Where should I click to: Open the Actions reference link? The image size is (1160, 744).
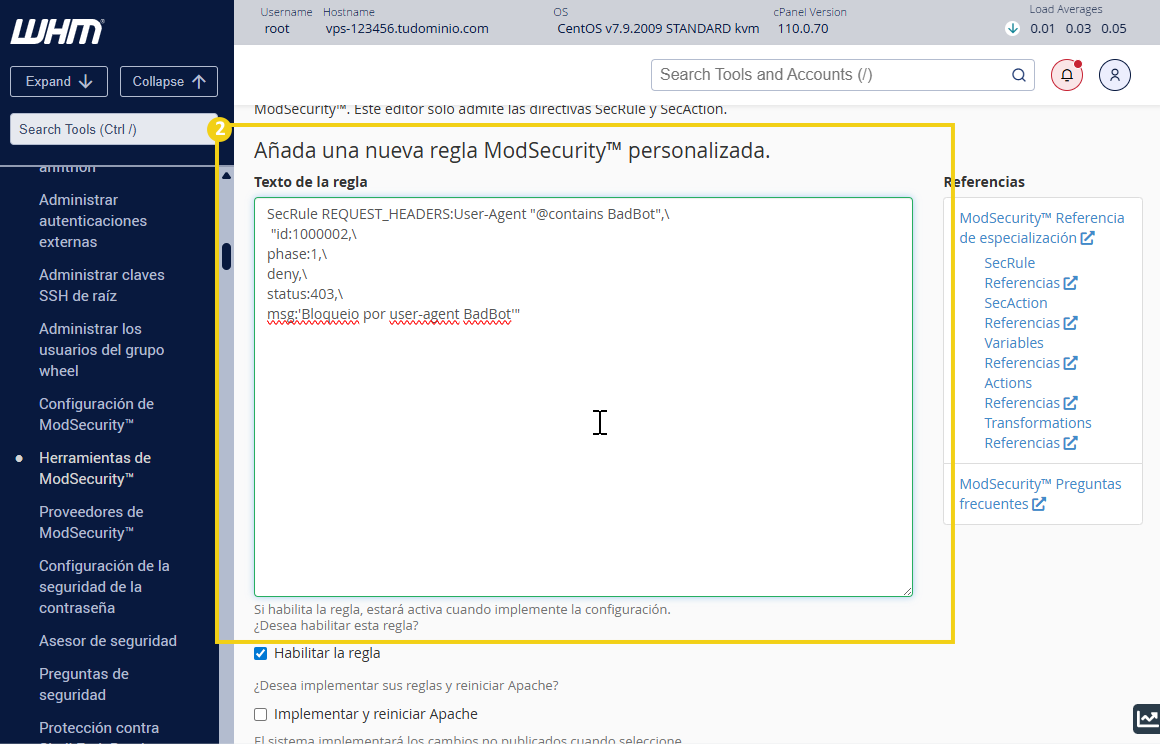[1031, 393]
